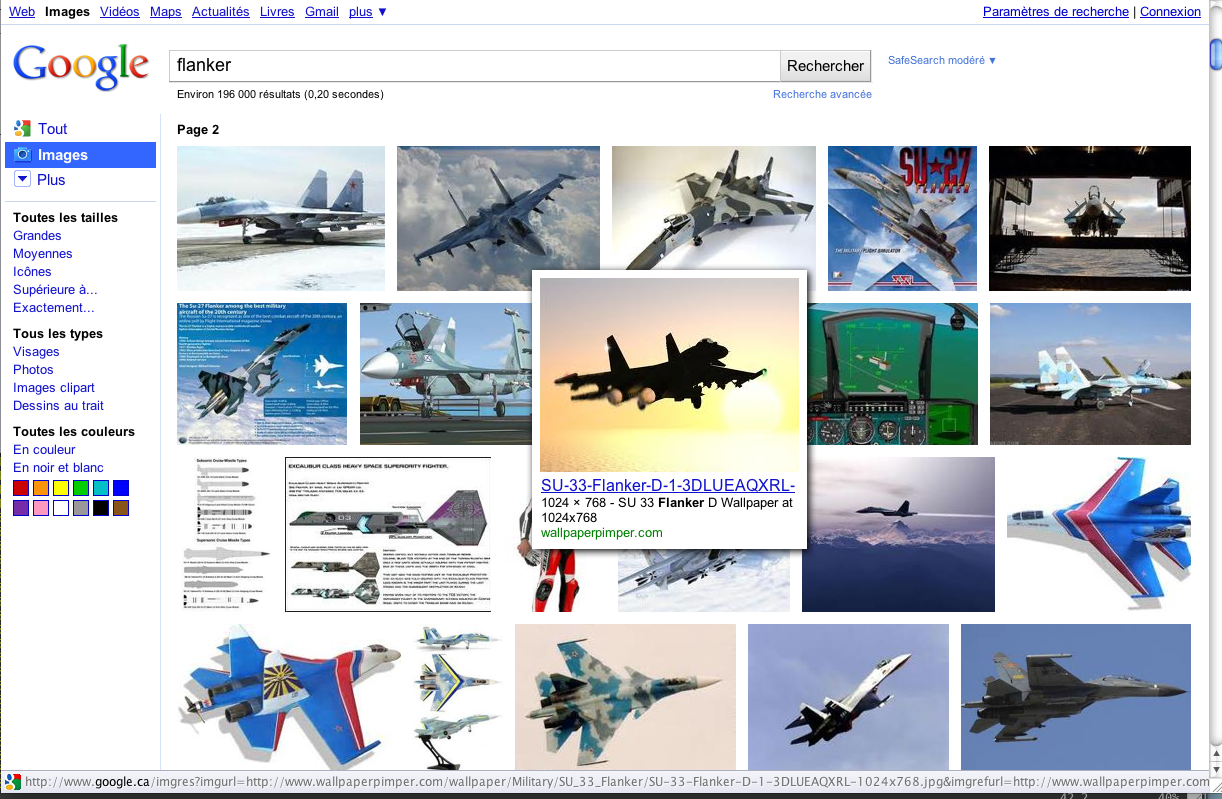Screen dimensions: 1222x799
Task: Open the Recherche avancée link
Action: click(x=822, y=94)
